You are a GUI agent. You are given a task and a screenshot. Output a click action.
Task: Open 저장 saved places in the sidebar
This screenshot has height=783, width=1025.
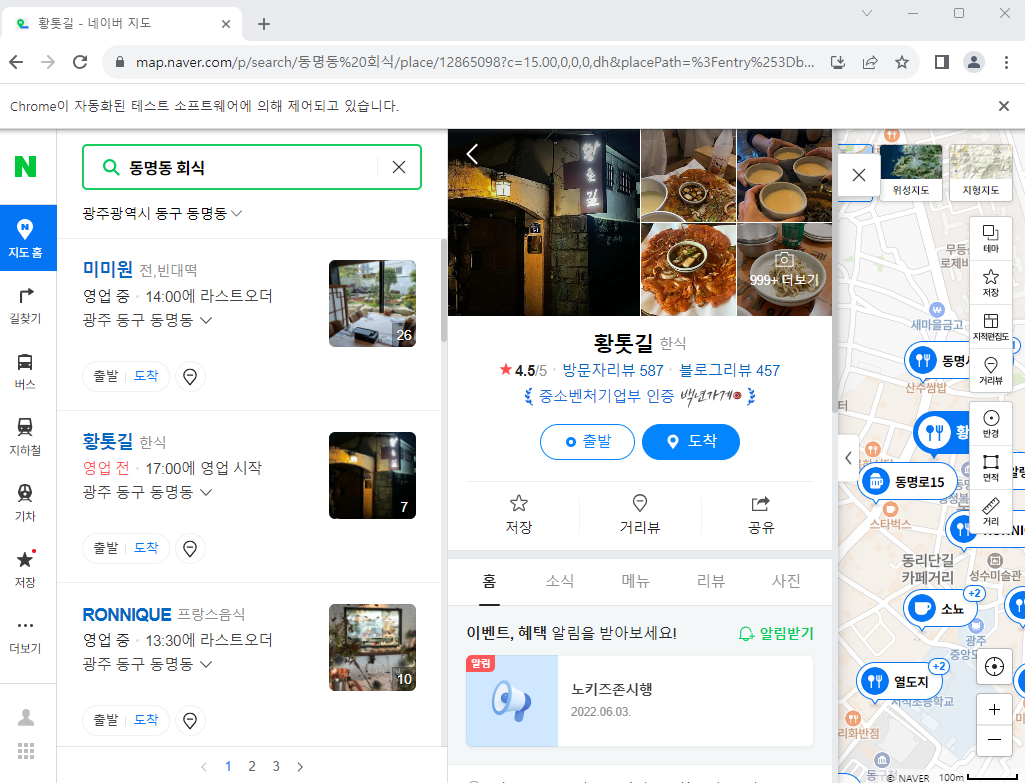click(x=25, y=569)
